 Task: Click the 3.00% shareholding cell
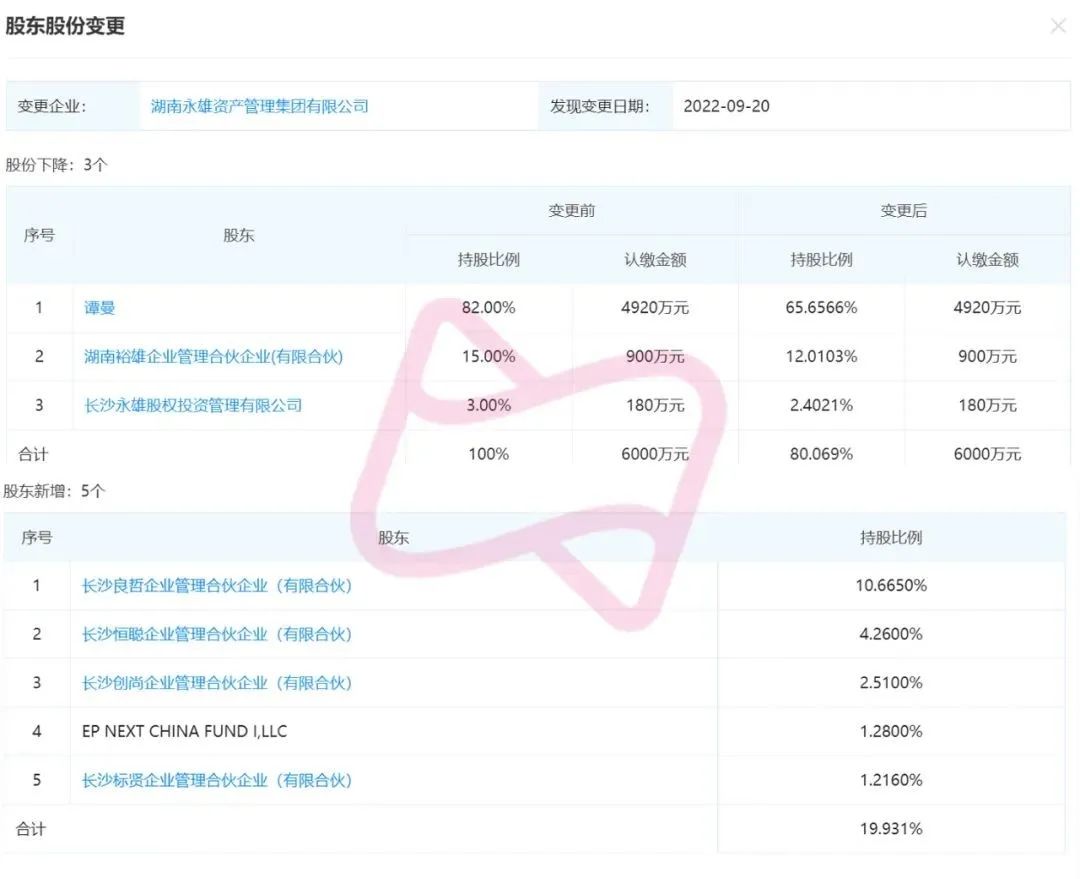(488, 406)
